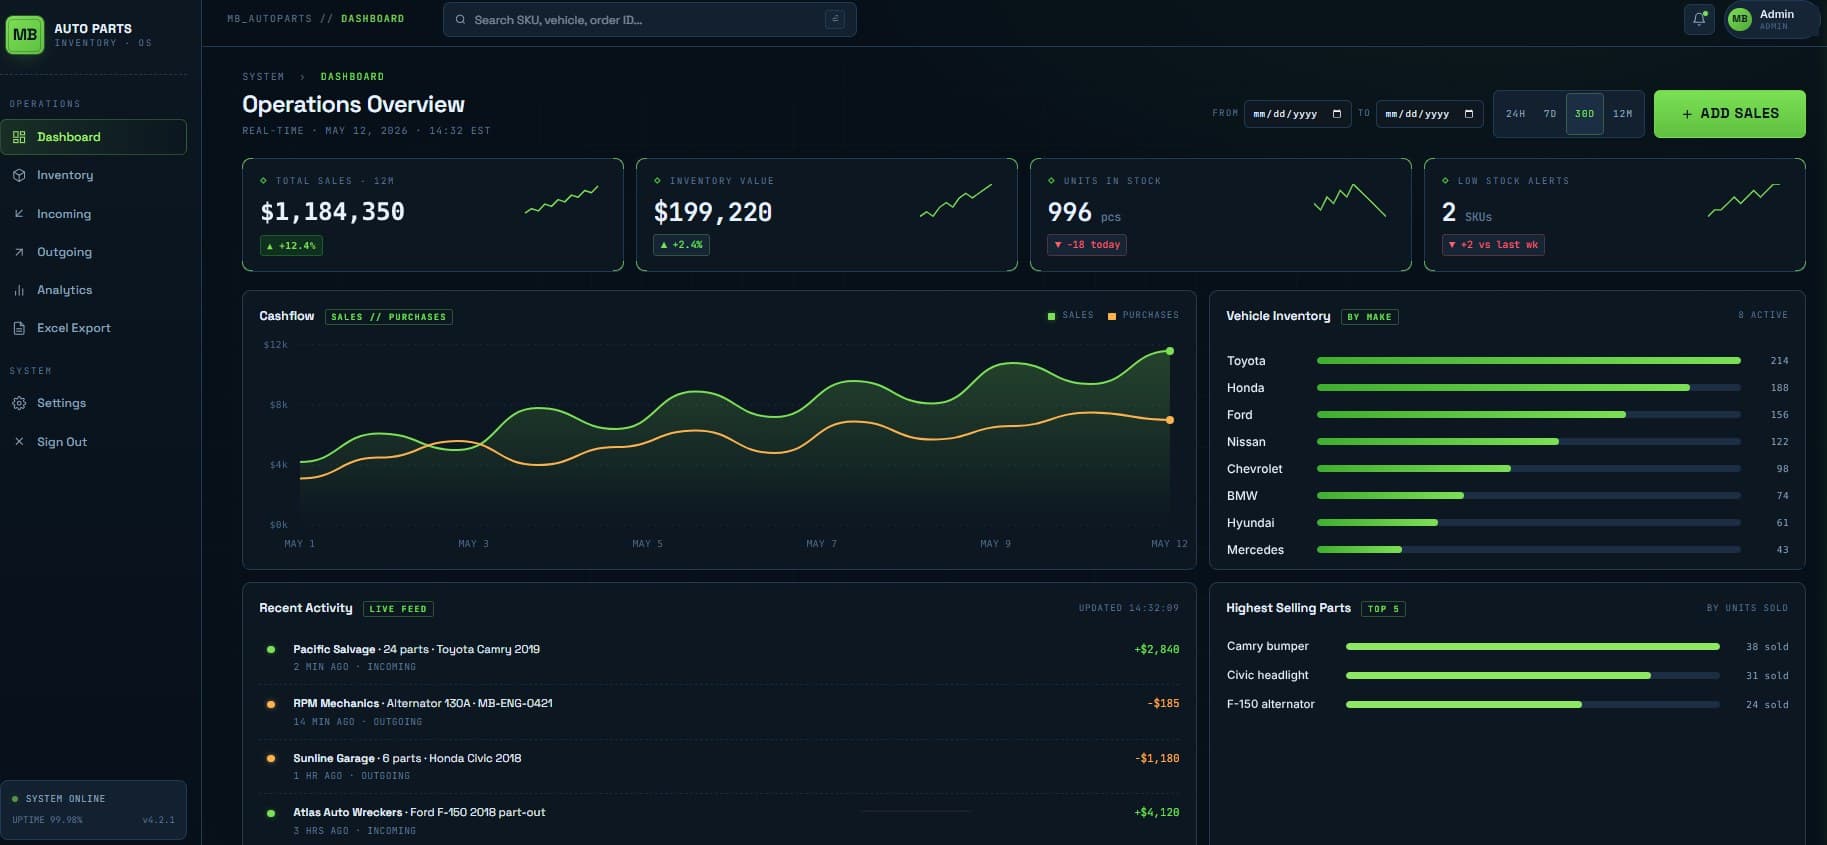This screenshot has height=845, width=1827.
Task: Click green status dot for Atlas Auto Wreckers
Action: [271, 813]
